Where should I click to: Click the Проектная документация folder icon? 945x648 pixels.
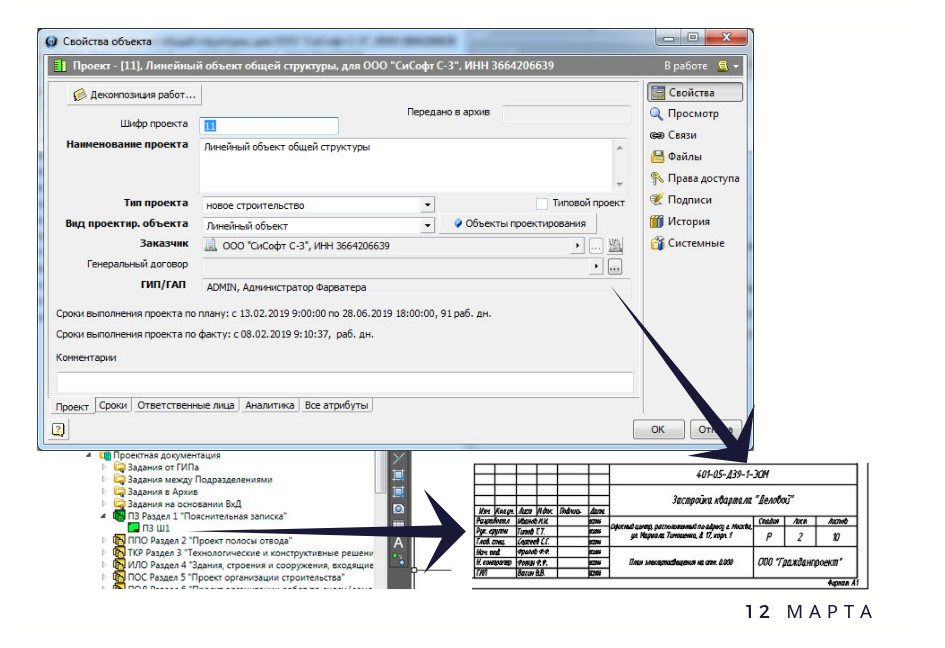point(105,455)
